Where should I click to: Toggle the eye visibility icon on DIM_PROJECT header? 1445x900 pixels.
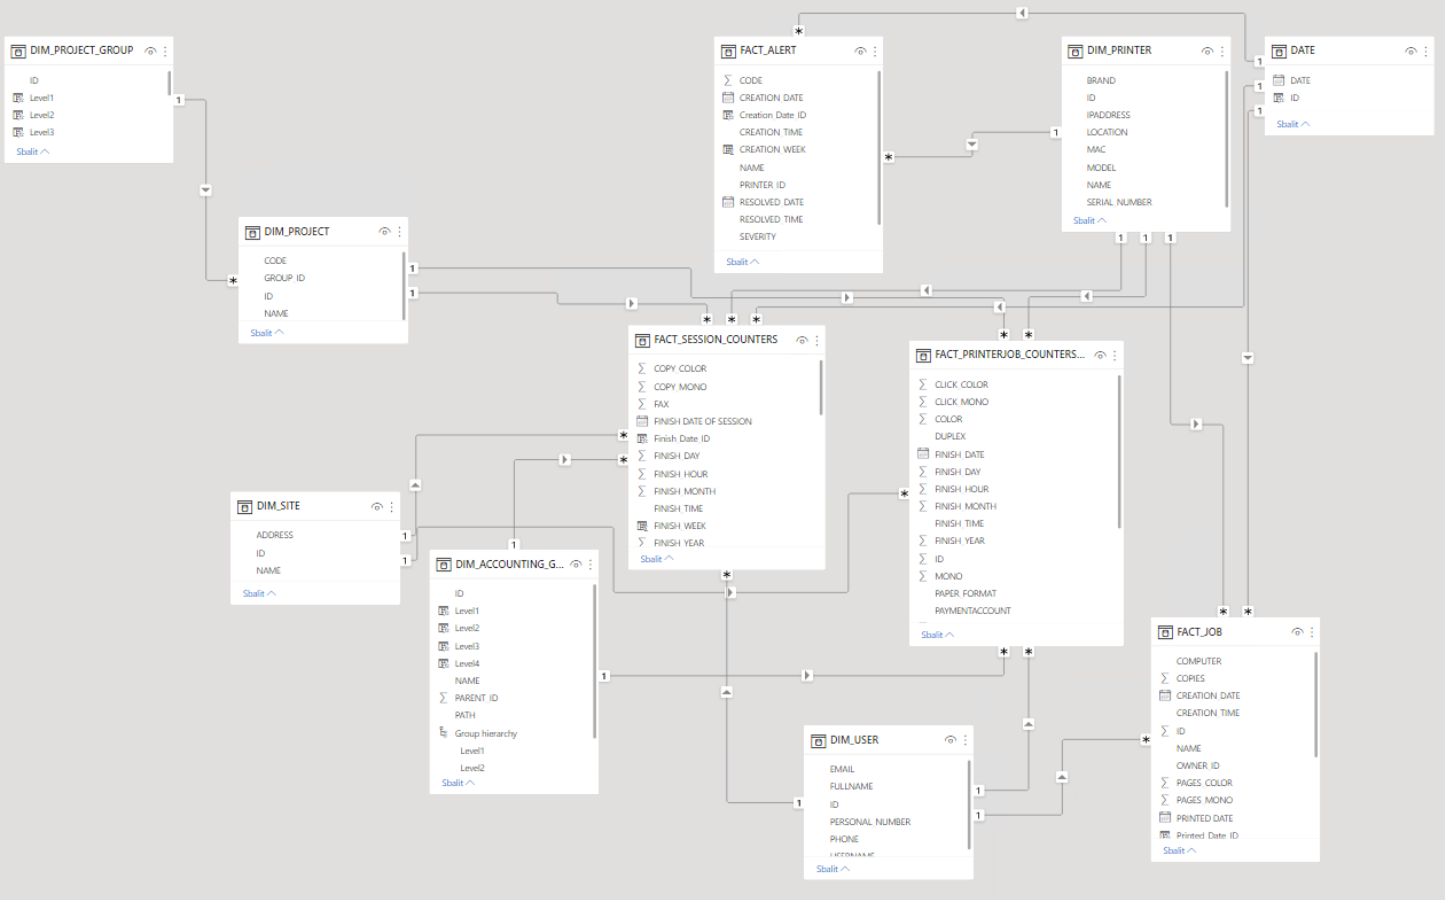pos(385,231)
